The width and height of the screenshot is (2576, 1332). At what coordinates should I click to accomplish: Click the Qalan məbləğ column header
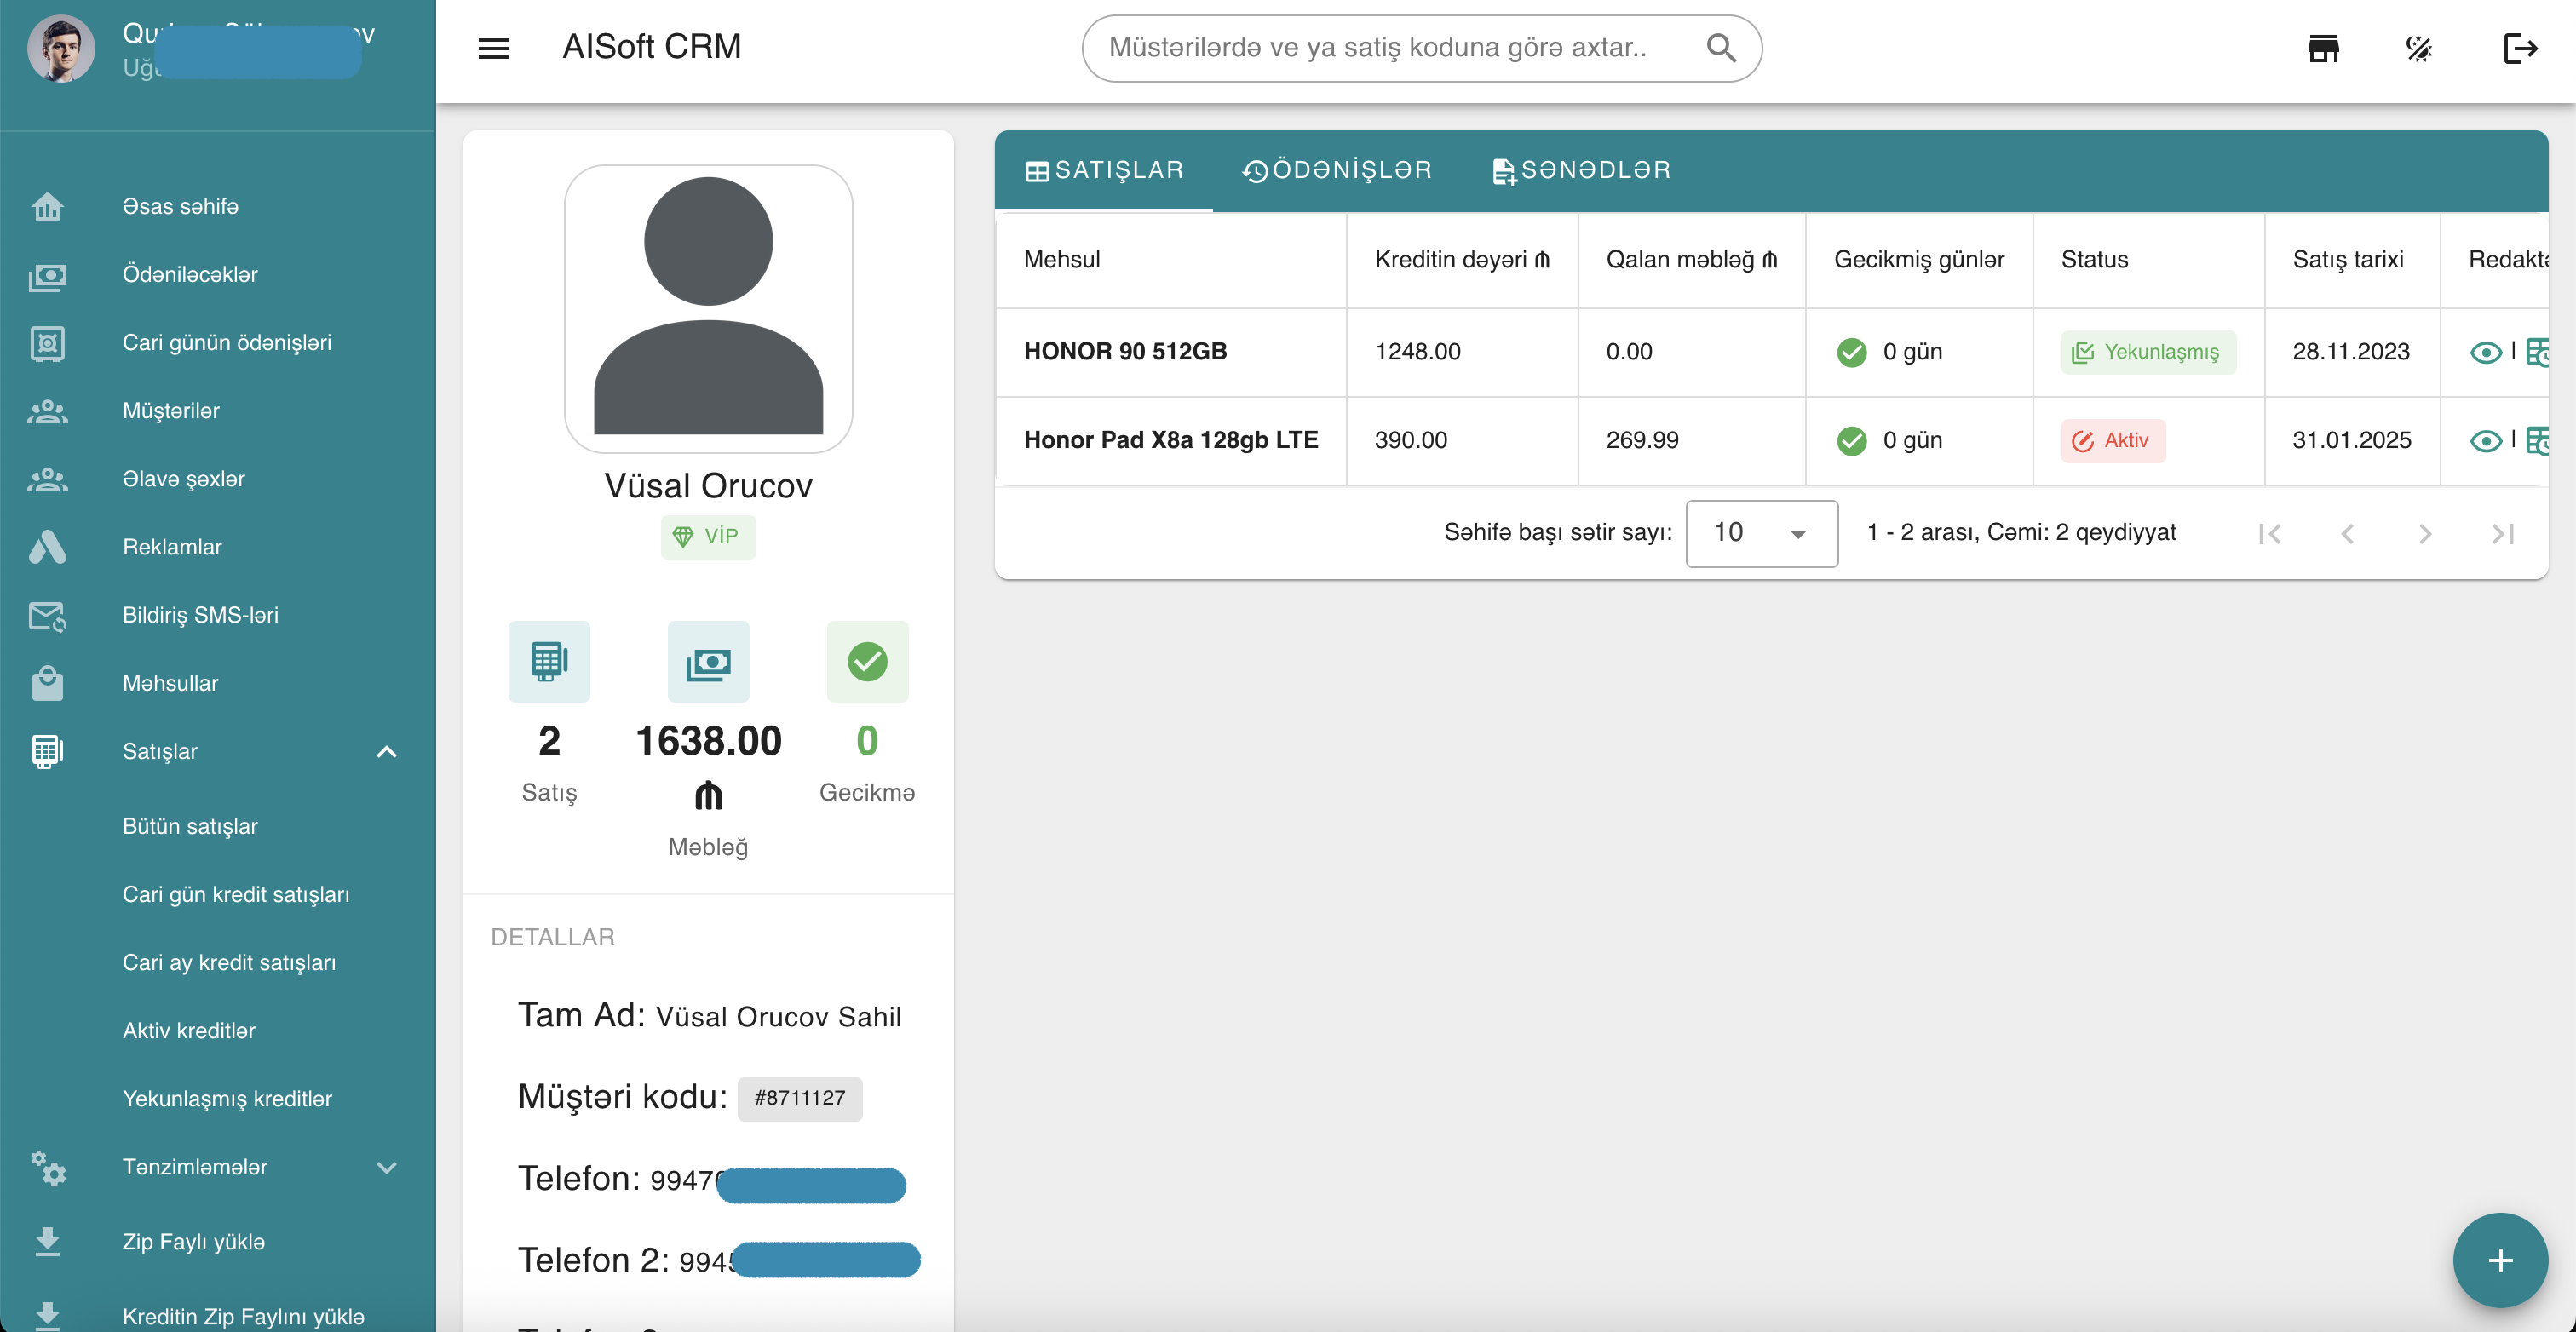tap(1692, 260)
